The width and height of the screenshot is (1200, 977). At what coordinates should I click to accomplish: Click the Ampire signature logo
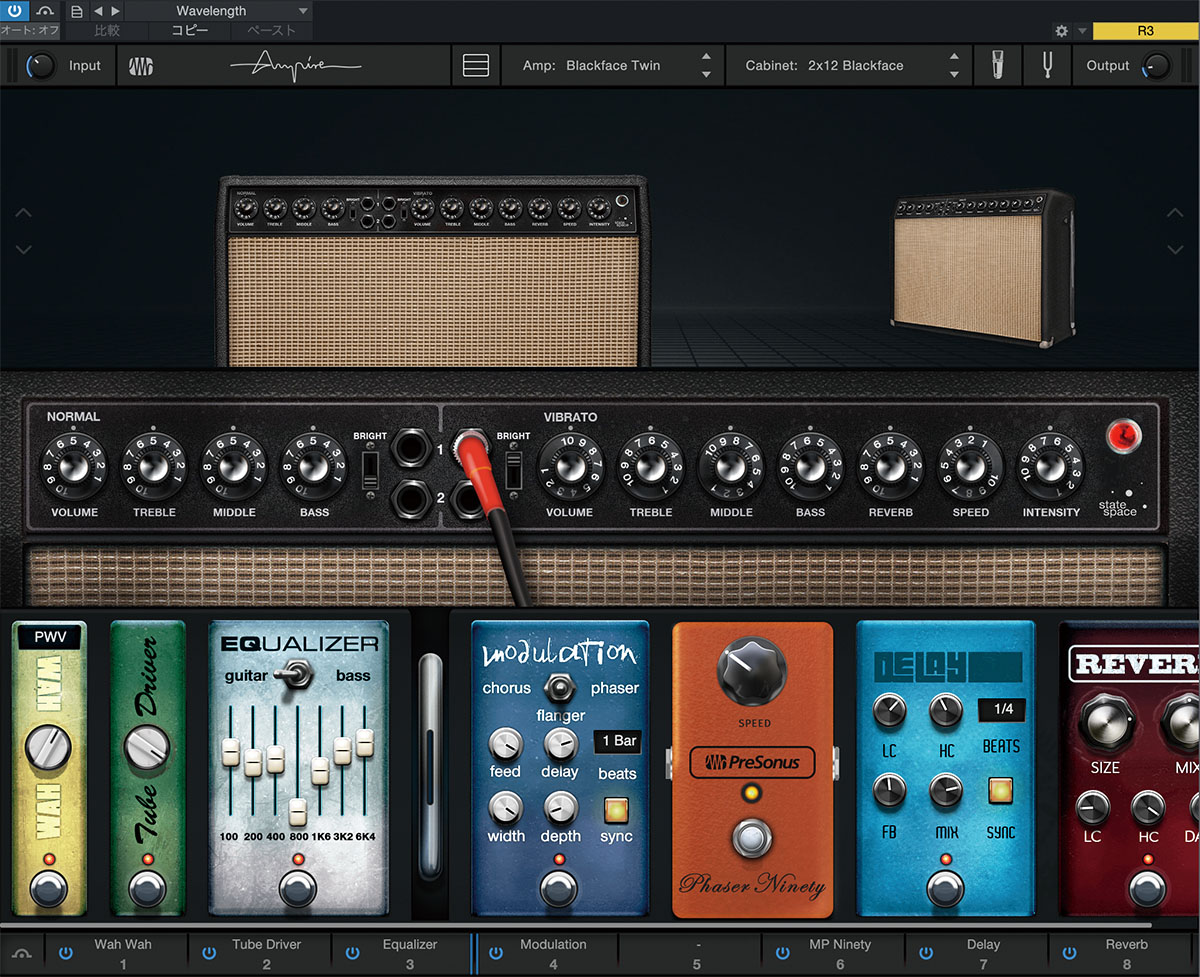point(295,65)
